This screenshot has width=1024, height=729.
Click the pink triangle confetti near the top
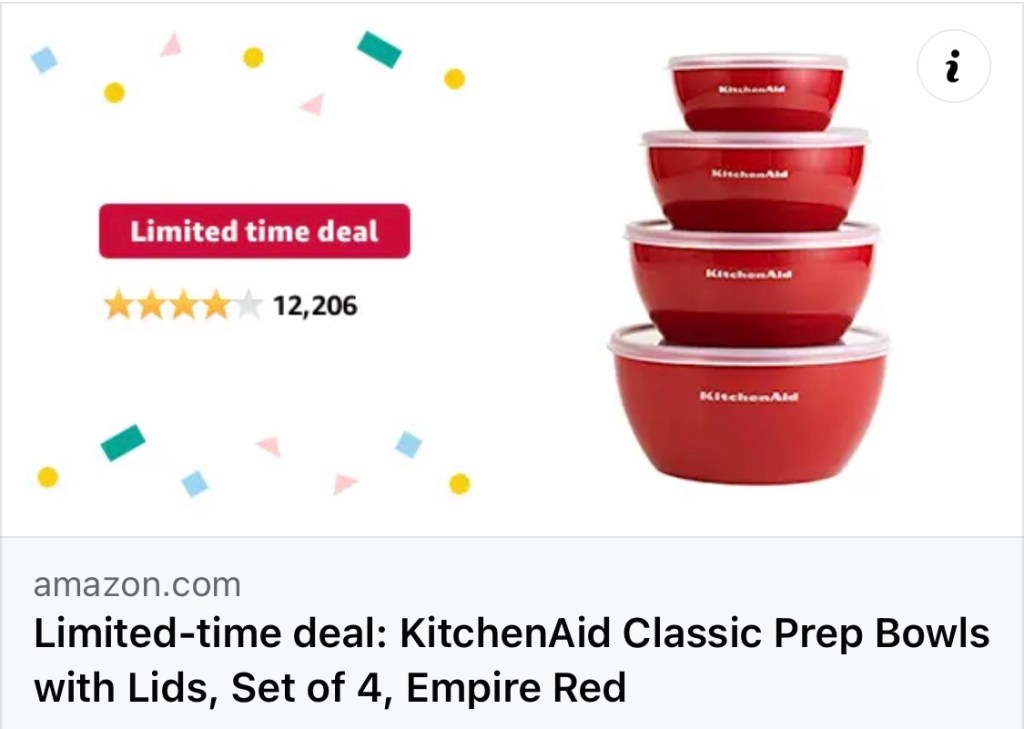(x=172, y=45)
